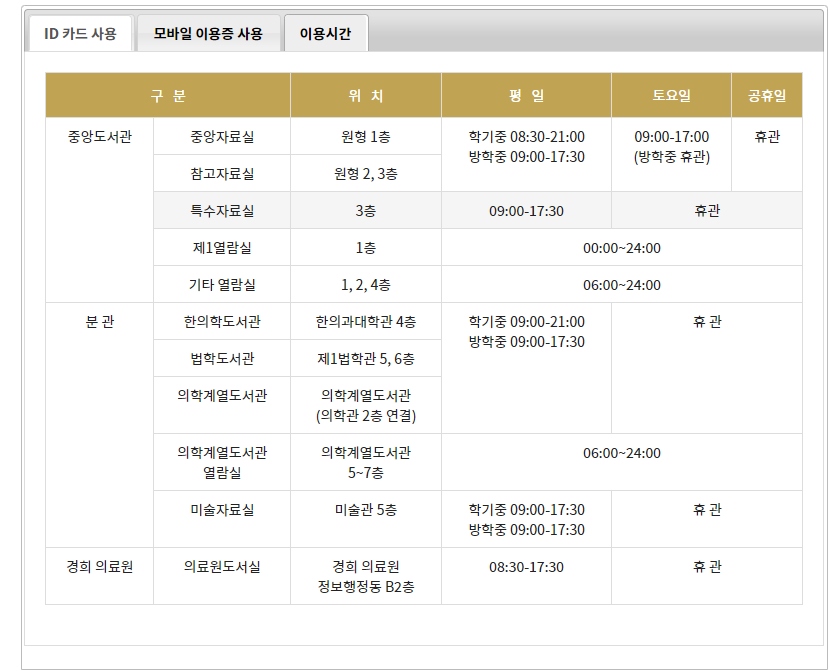Click the 제1열람실 row label
The image size is (830, 671).
point(222,248)
